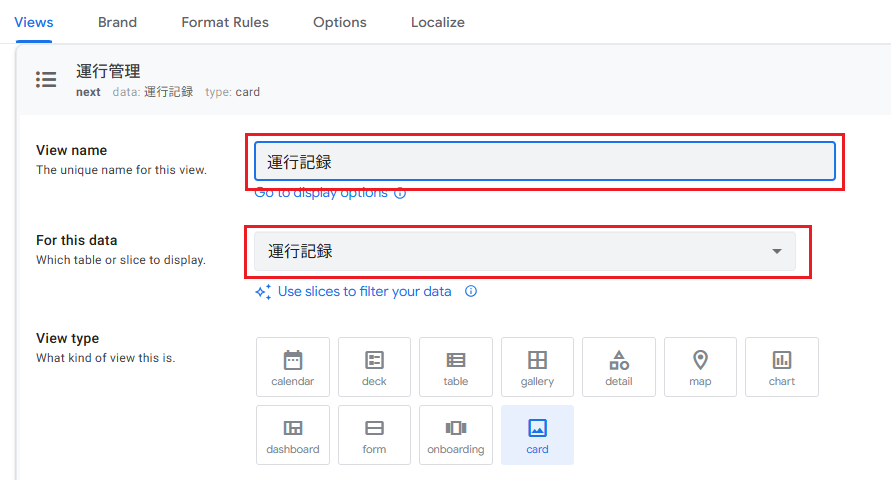Image resolution: width=891 pixels, height=480 pixels.
Task: Click the View name text field
Action: pyautogui.click(x=544, y=162)
